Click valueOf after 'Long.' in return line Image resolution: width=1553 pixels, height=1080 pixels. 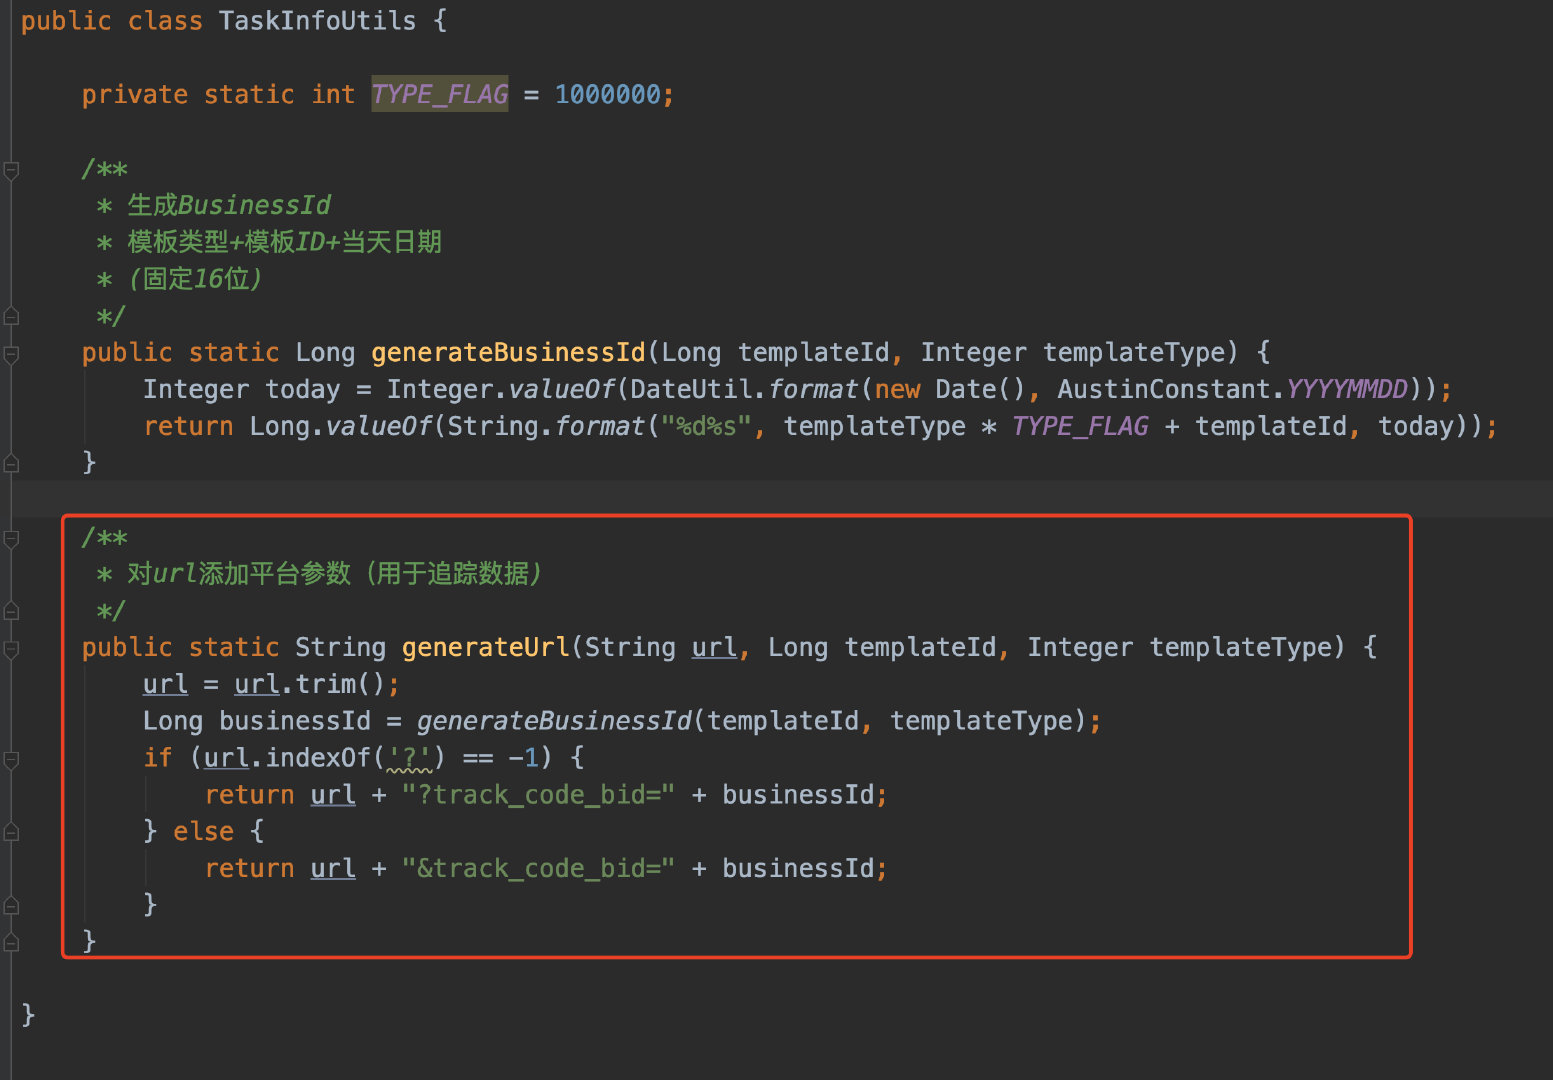(379, 426)
